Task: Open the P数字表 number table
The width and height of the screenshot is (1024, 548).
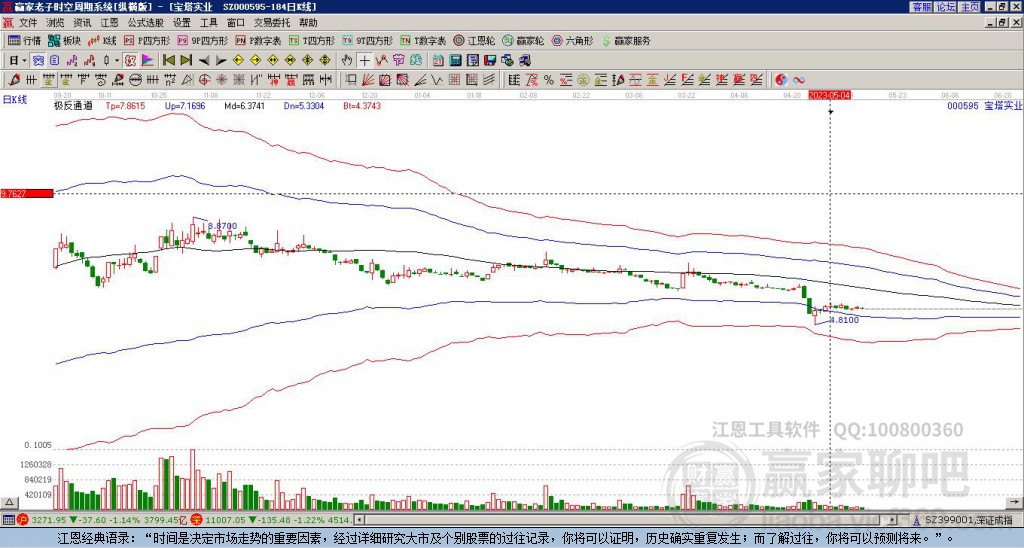Action: pos(259,40)
